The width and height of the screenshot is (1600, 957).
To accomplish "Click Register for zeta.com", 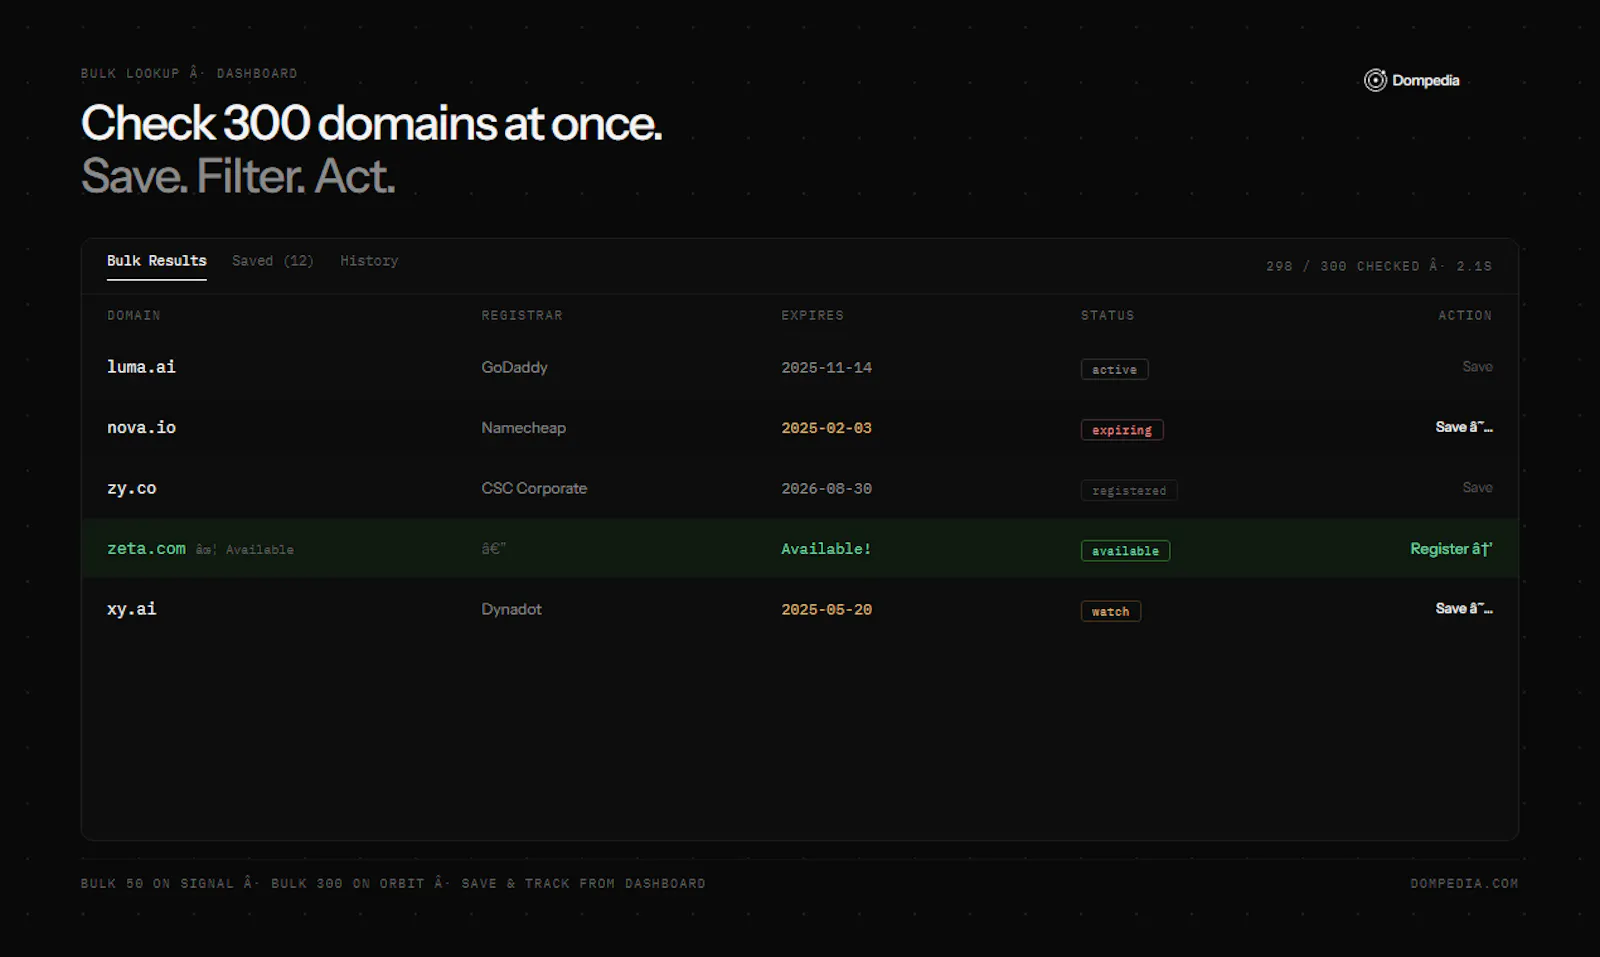I will click(1451, 549).
